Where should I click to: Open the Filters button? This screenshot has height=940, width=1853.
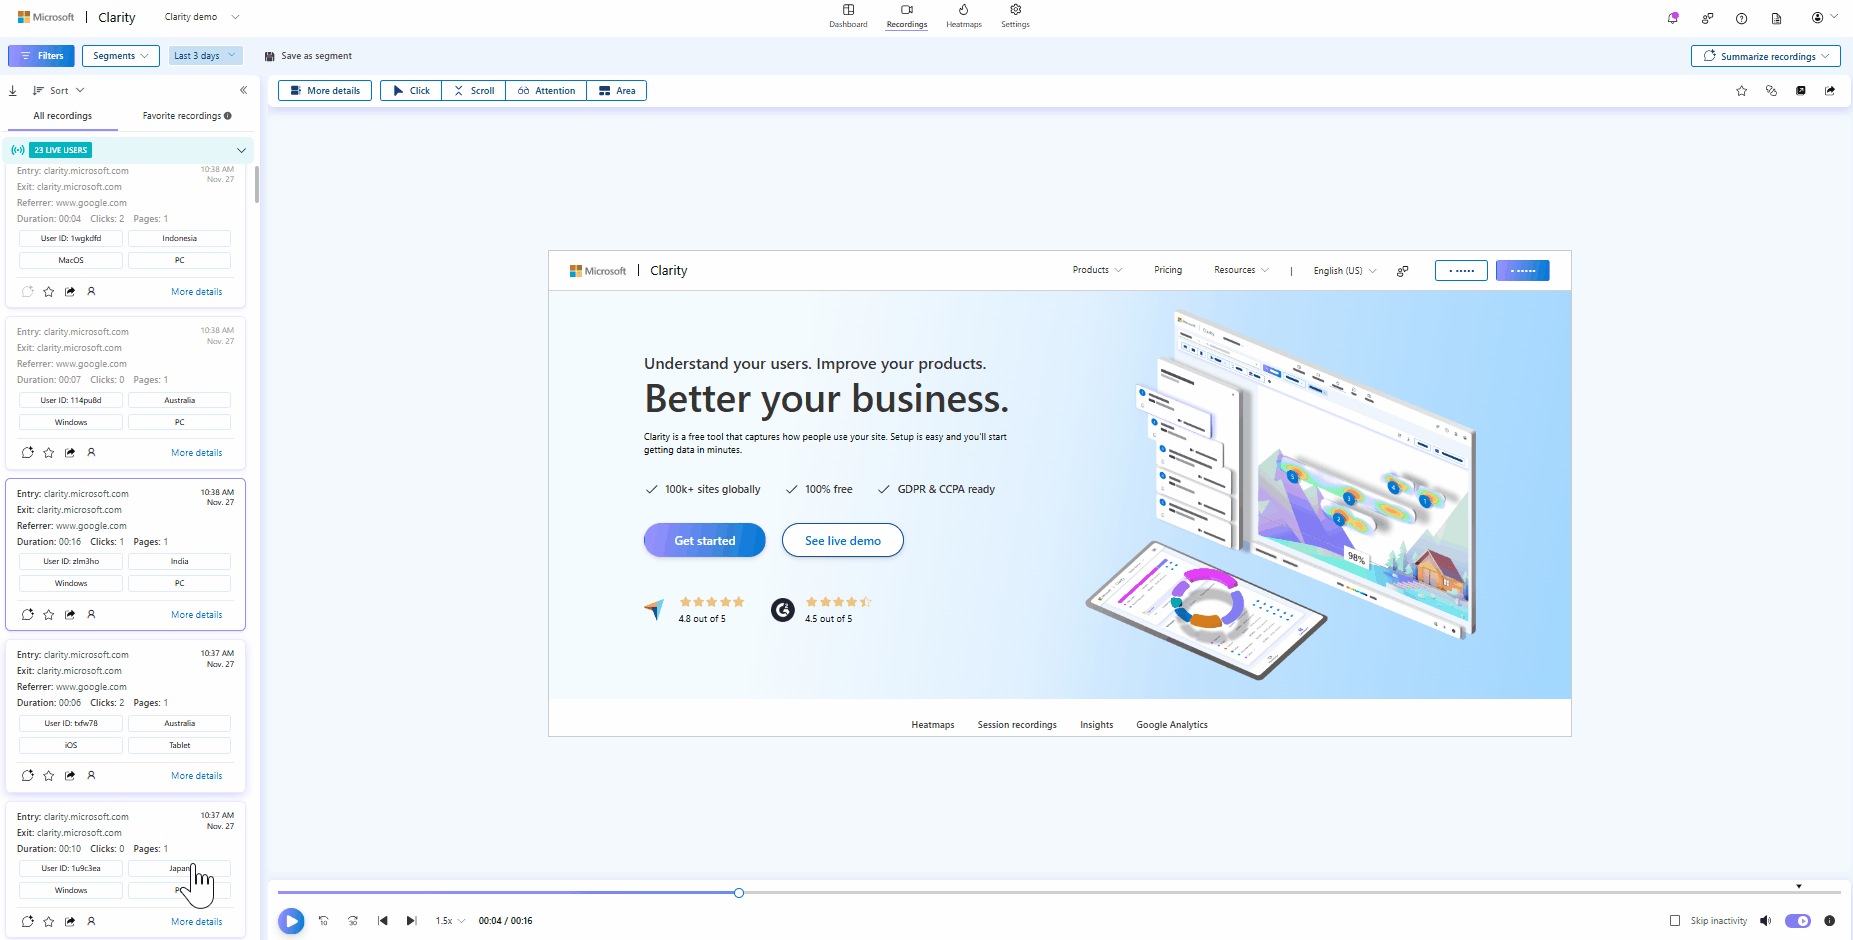click(41, 56)
